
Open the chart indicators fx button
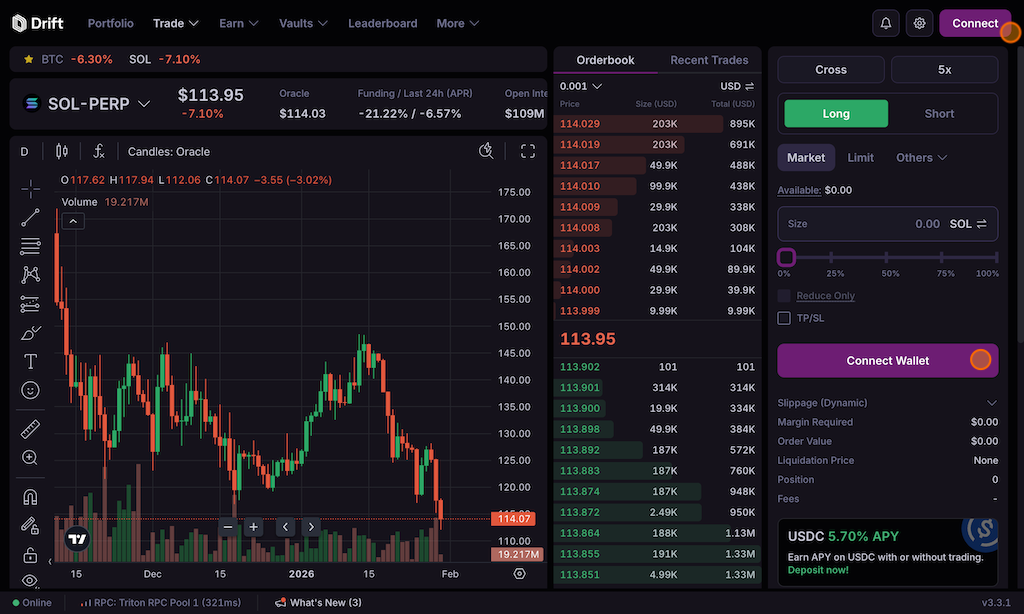pos(99,152)
